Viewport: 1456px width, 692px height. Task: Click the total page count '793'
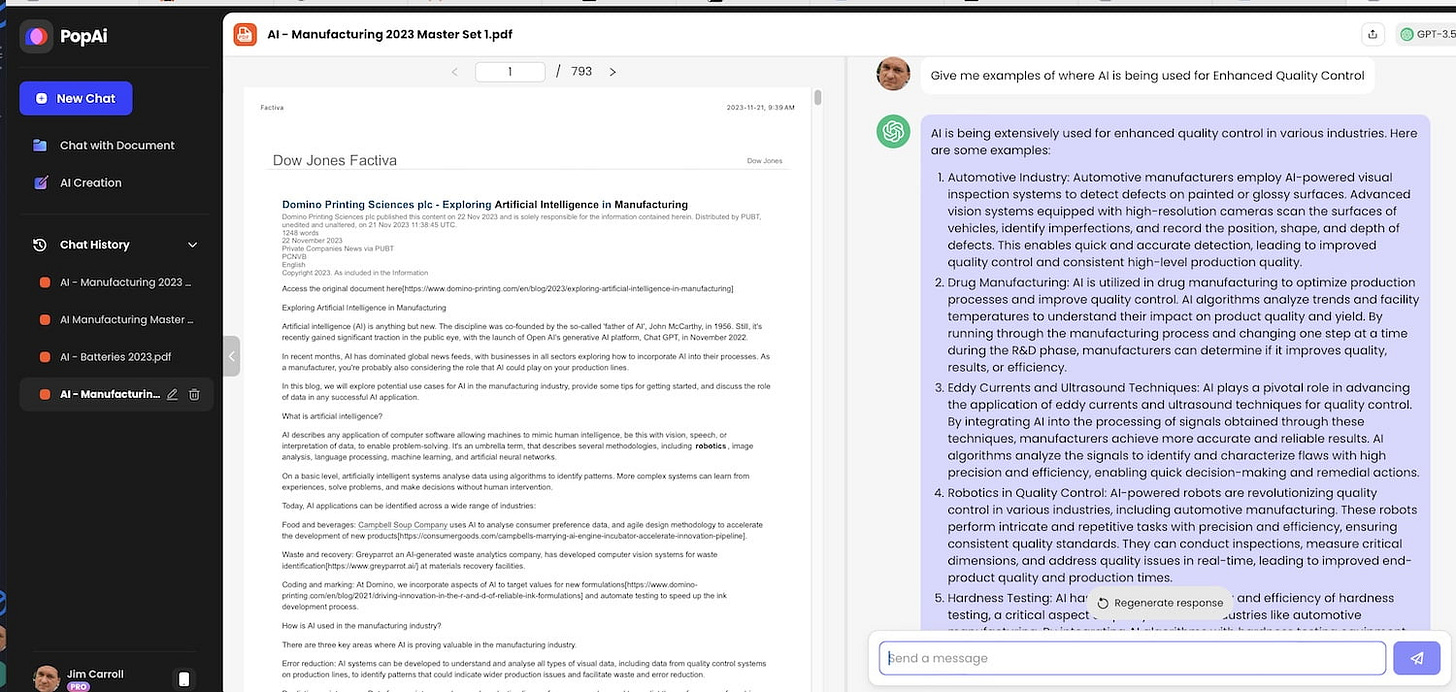pos(581,72)
